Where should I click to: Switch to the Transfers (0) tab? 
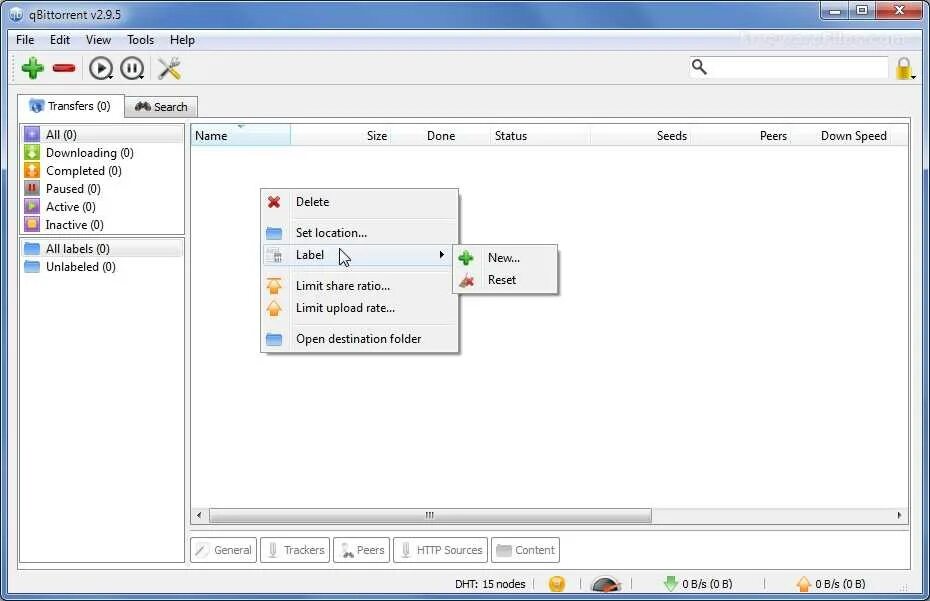click(71, 106)
